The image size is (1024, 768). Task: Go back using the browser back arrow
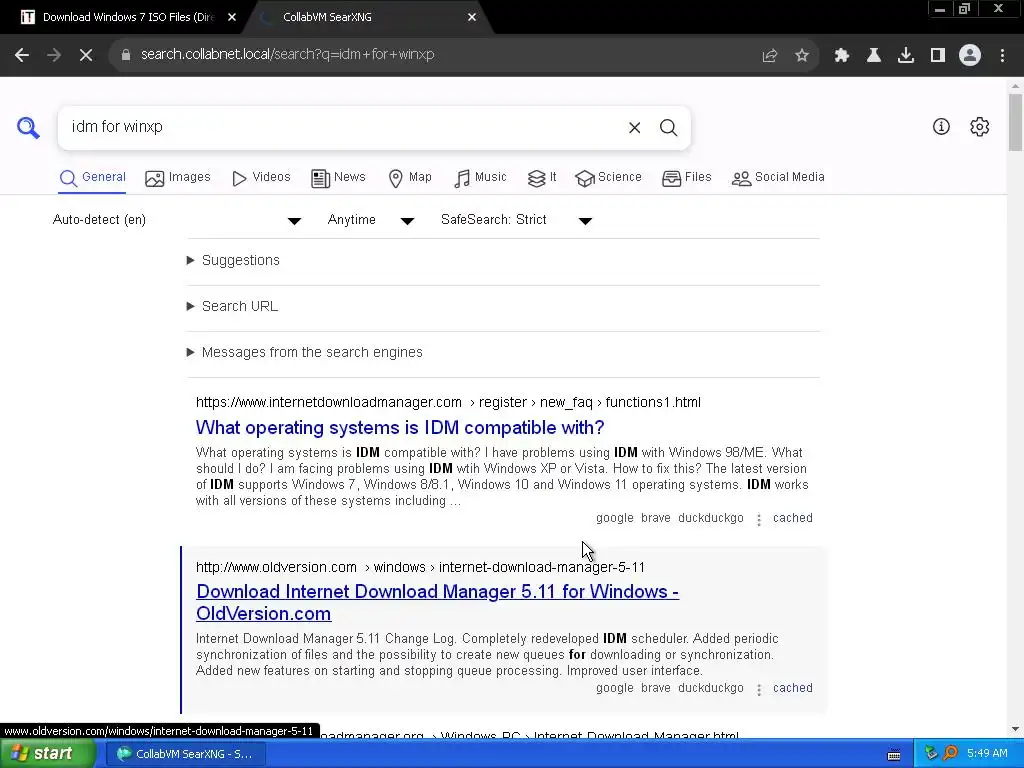pyautogui.click(x=22, y=55)
